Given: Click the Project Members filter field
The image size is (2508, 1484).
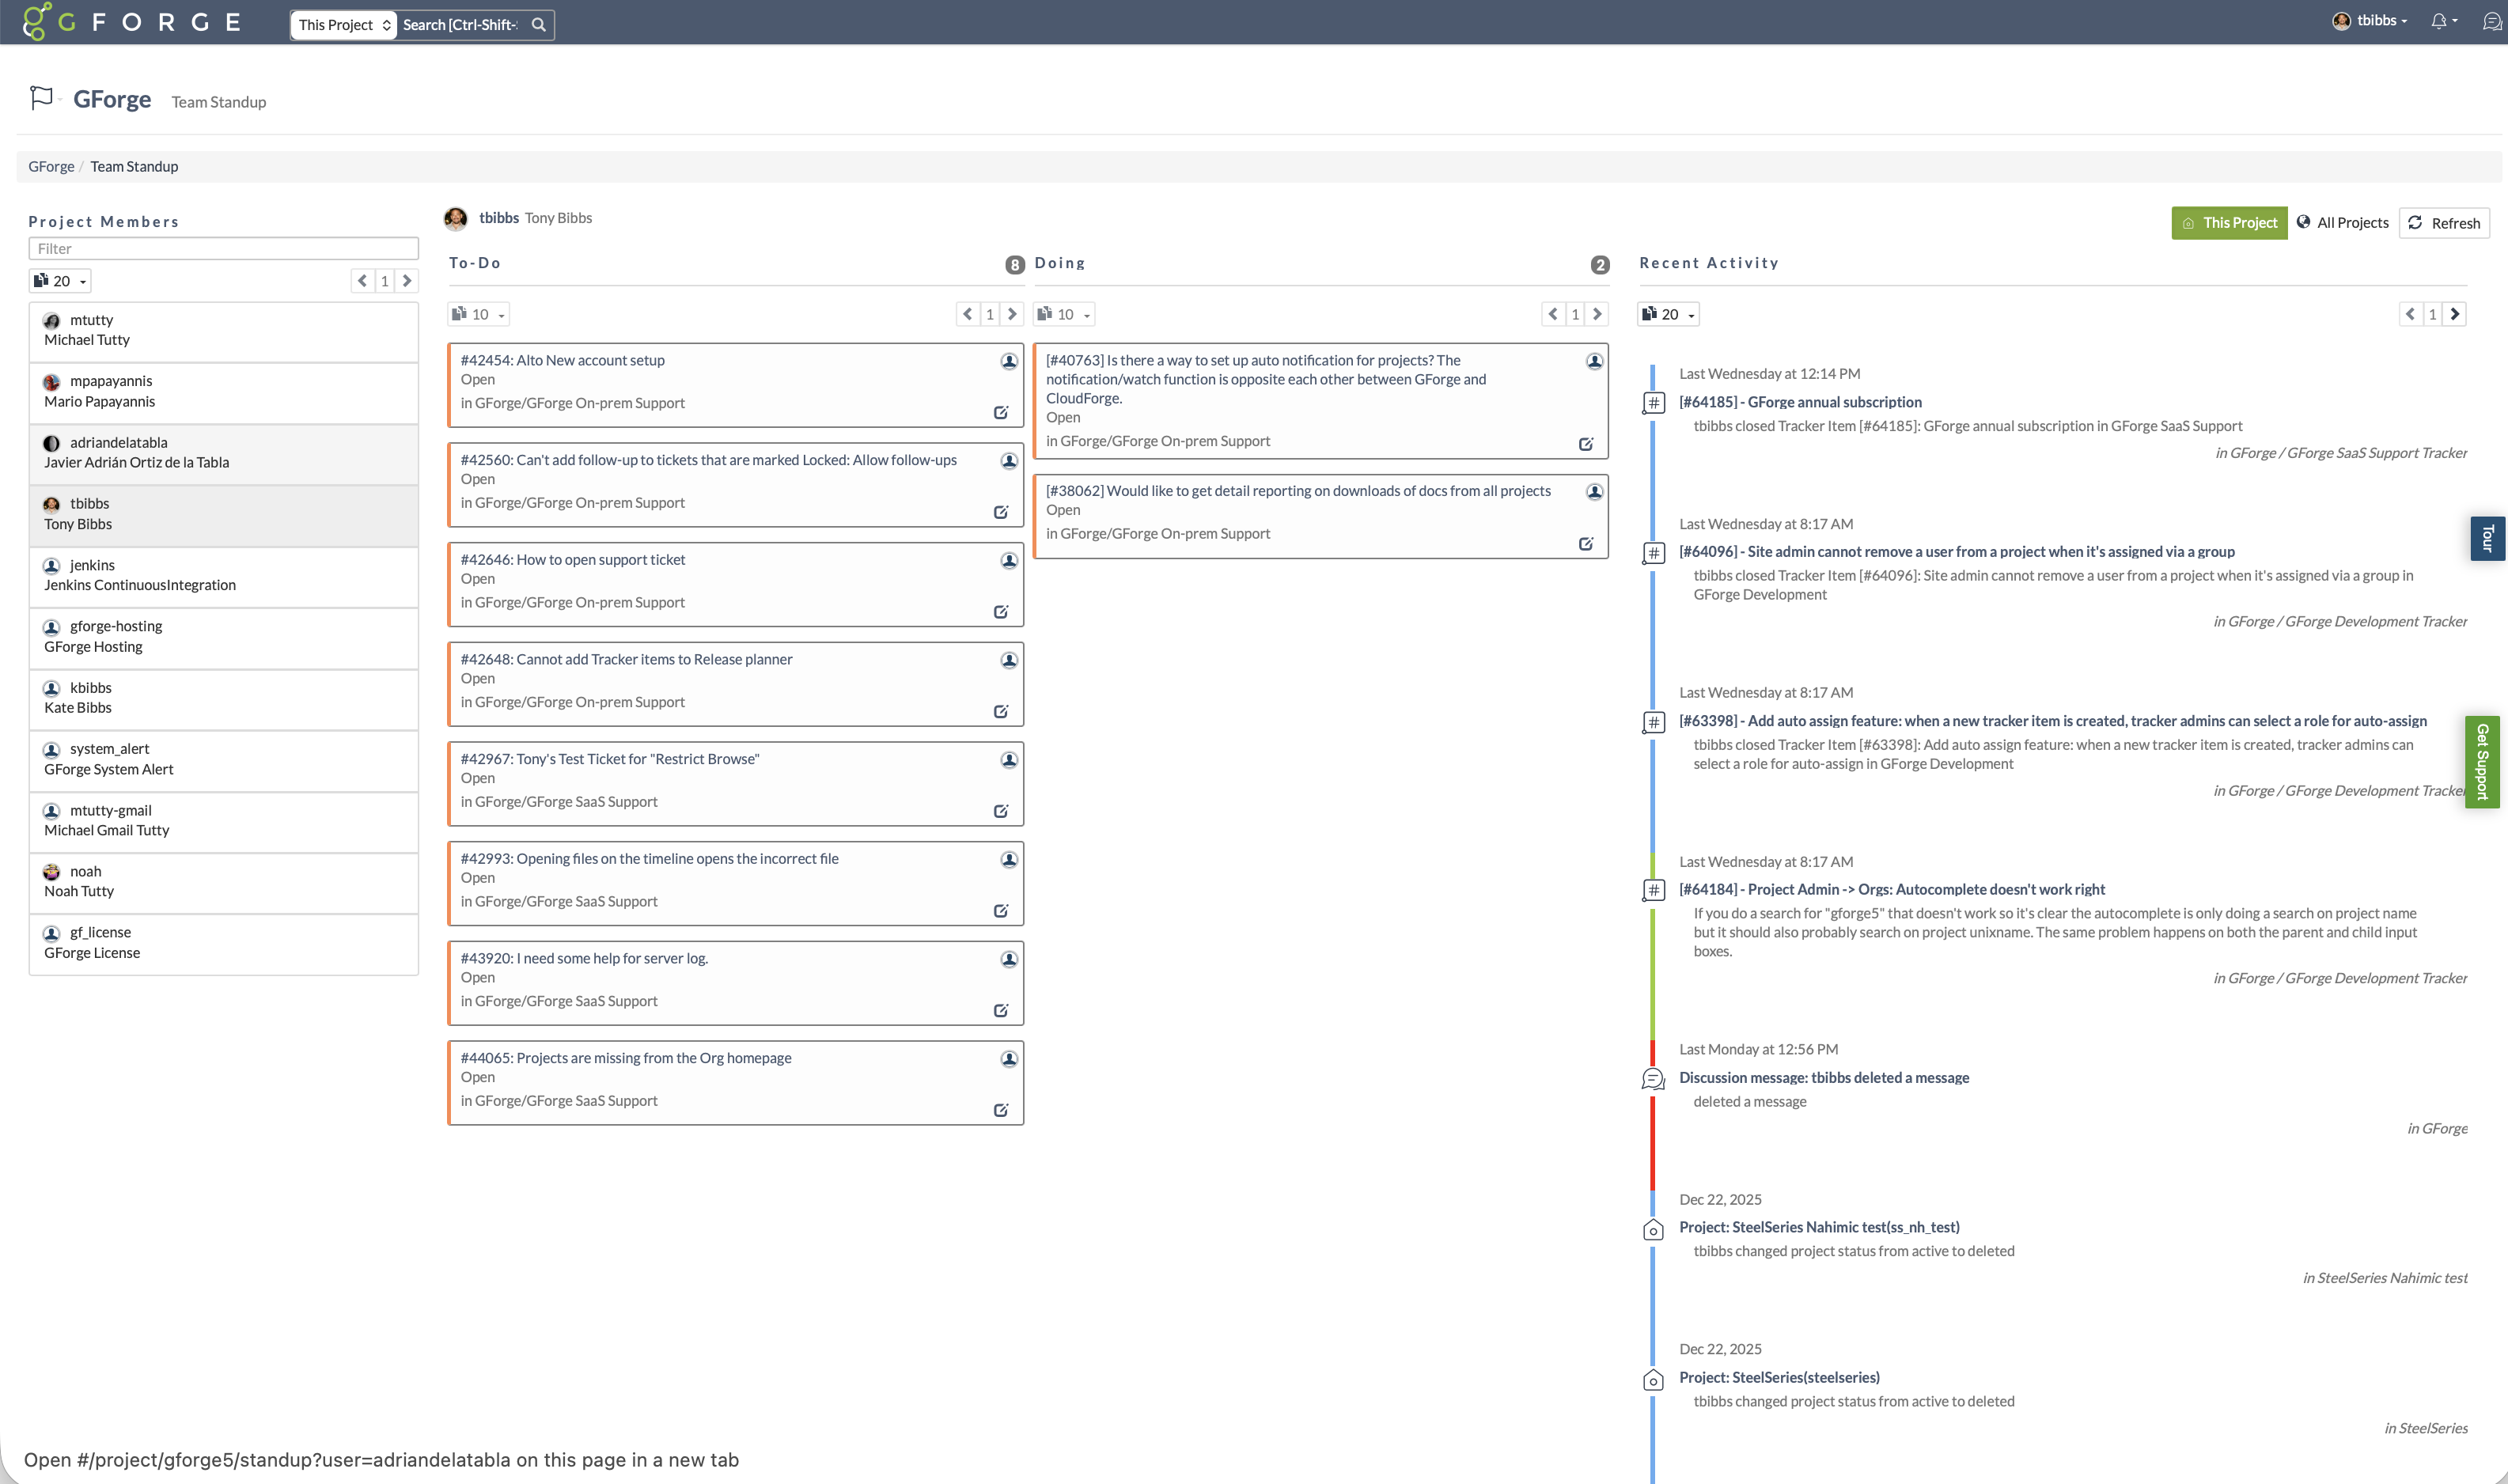Looking at the screenshot, I should point(223,249).
